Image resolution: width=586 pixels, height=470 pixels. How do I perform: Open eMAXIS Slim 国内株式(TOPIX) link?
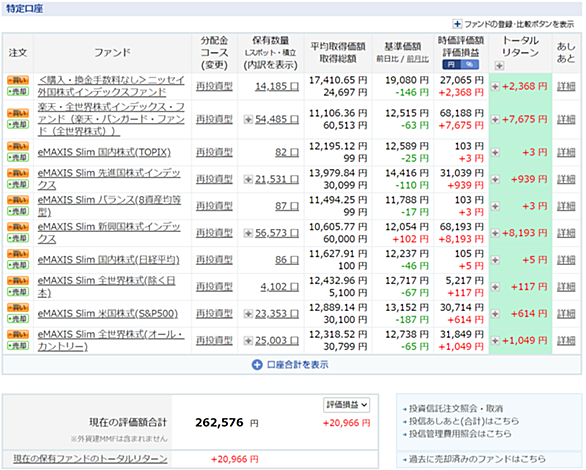(x=104, y=152)
